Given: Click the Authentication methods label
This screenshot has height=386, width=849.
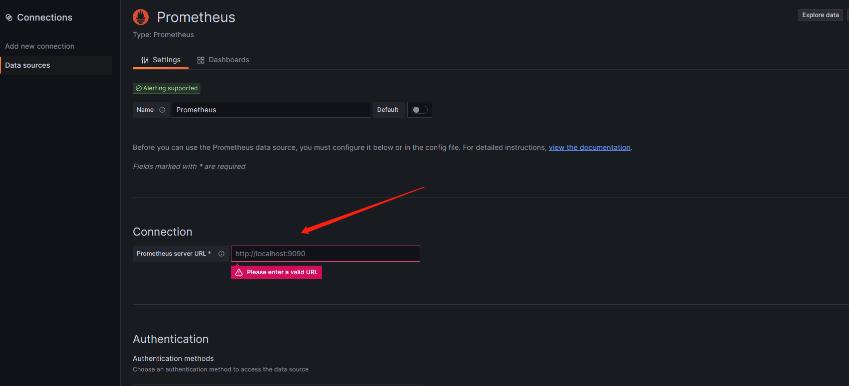Looking at the screenshot, I should tap(173, 358).
